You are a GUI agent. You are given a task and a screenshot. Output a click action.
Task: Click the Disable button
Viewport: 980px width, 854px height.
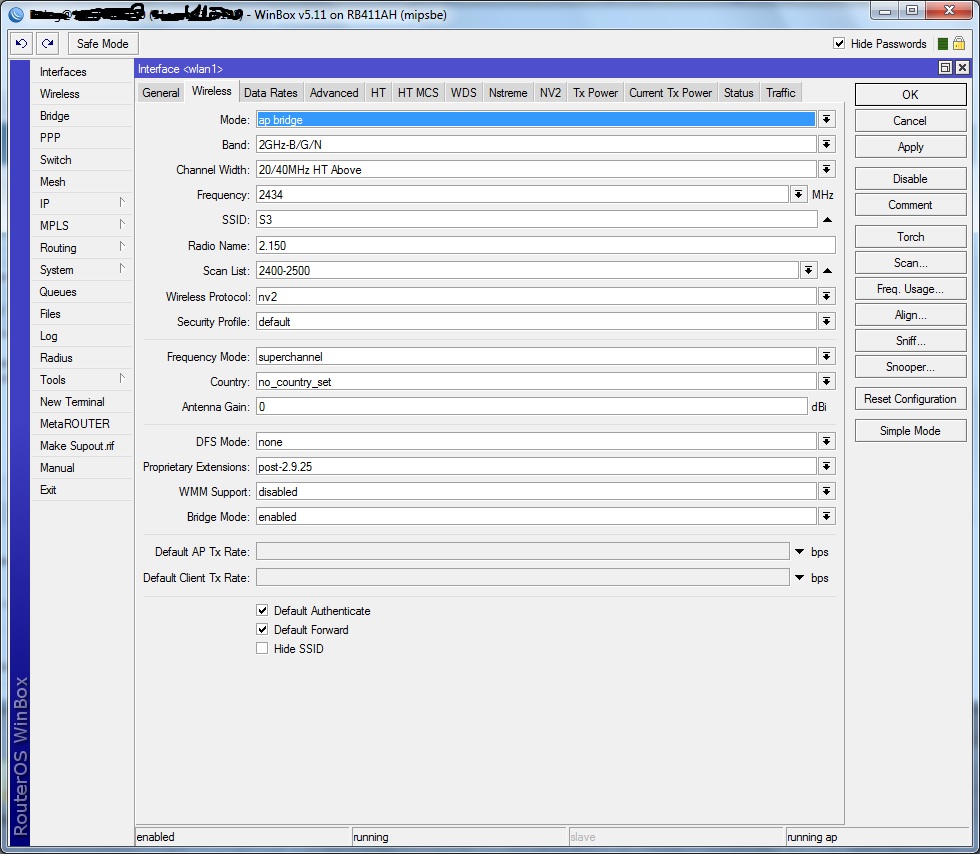click(910, 179)
